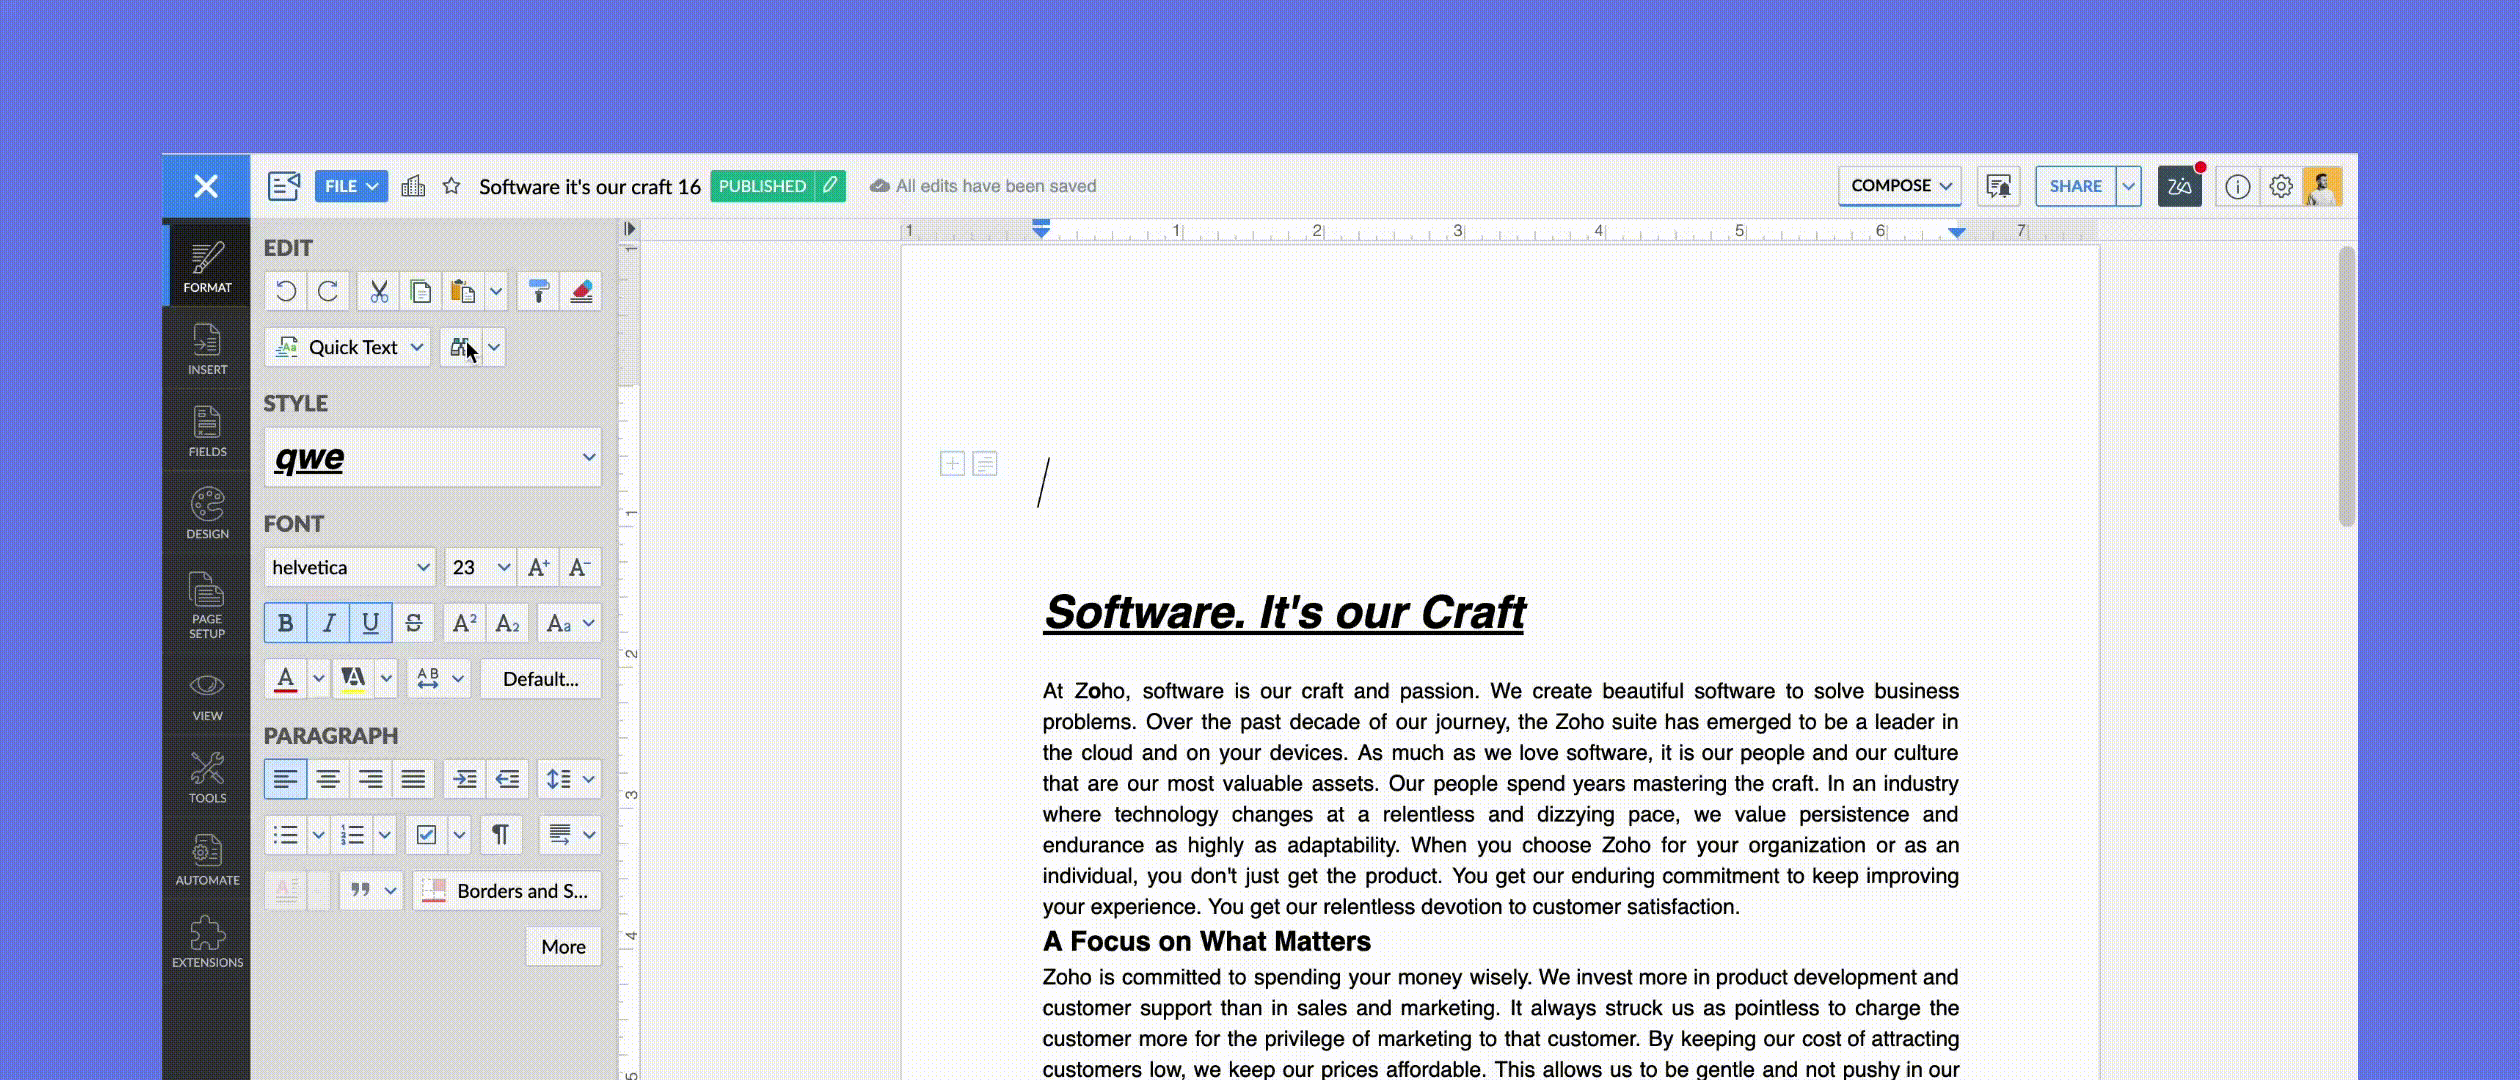Increase paragraph indent
Screen dimensions: 2520x1080
(464, 779)
